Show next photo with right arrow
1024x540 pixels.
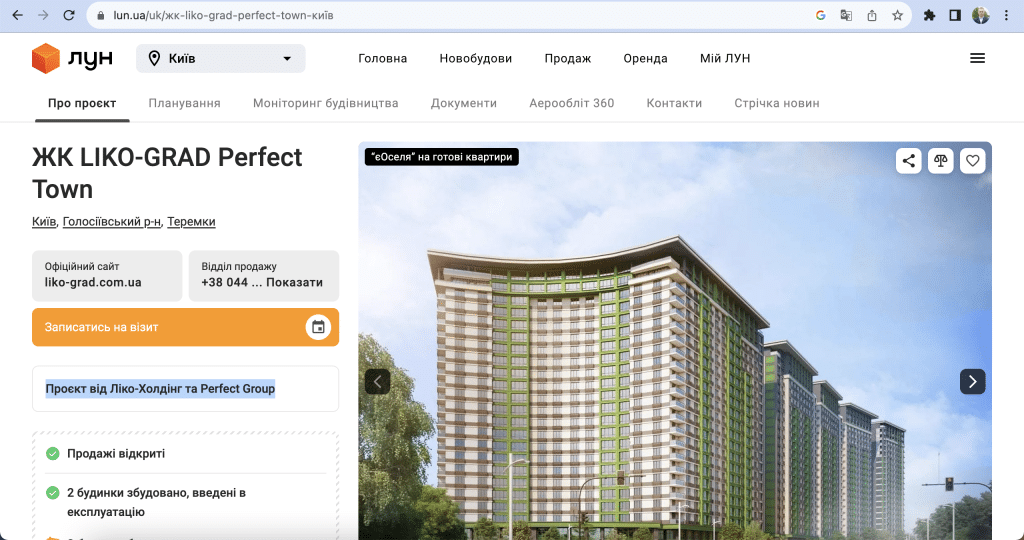(x=972, y=381)
